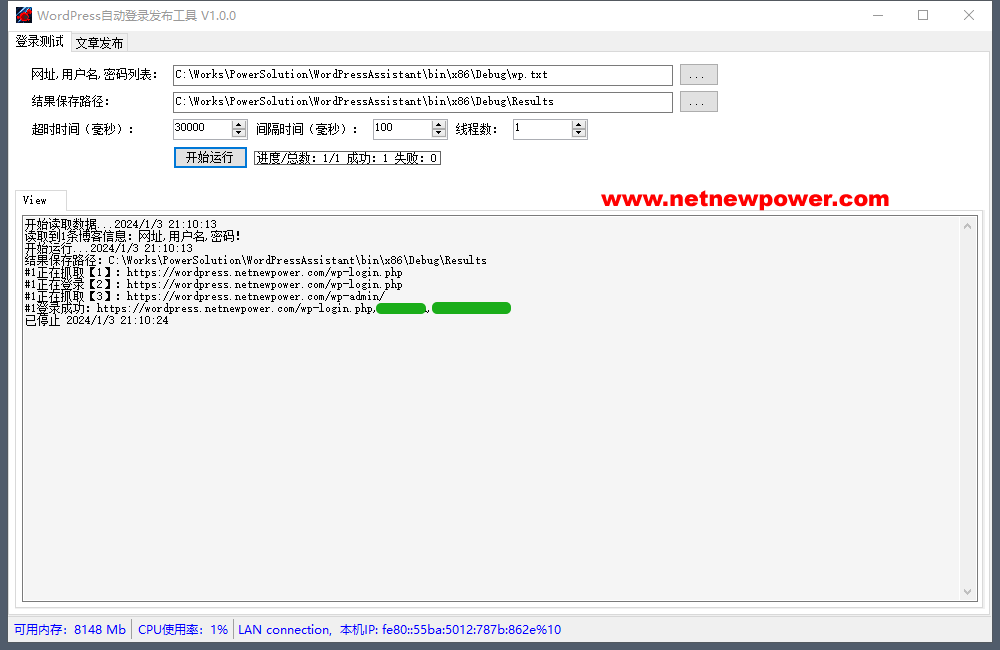1000x650 pixels.
Task: Decrease the 超时时间 value with down arrow
Action: coord(239,133)
